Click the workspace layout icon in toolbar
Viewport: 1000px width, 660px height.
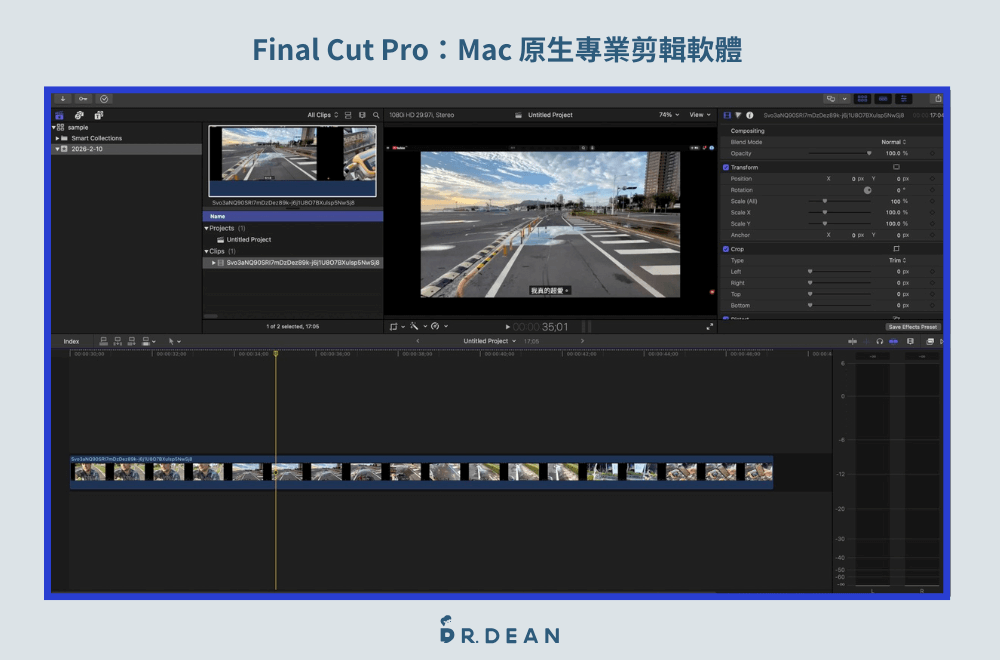tap(830, 99)
